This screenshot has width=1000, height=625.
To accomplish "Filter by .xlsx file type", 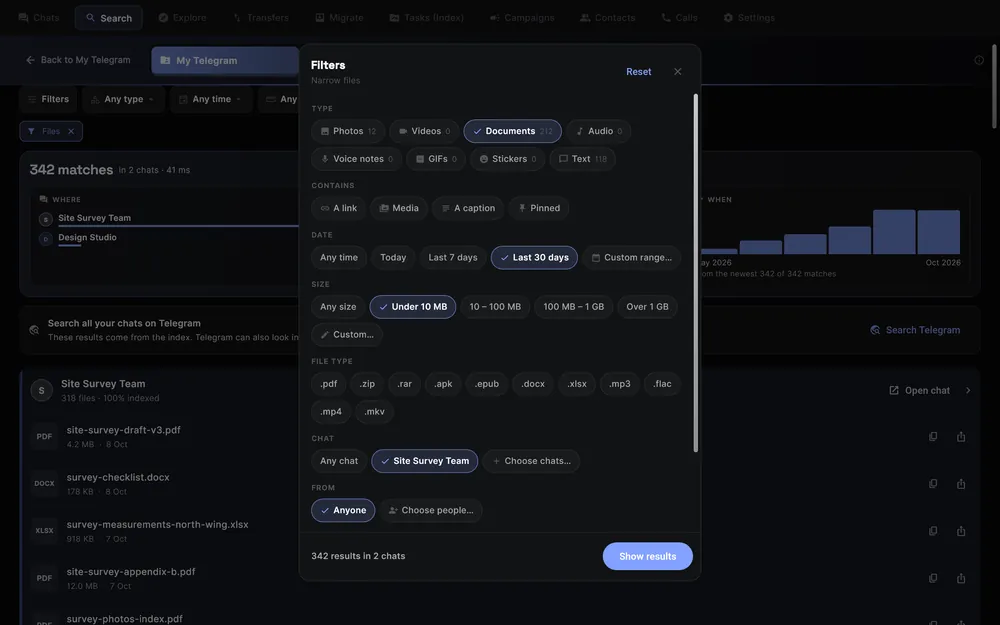I will click(577, 384).
